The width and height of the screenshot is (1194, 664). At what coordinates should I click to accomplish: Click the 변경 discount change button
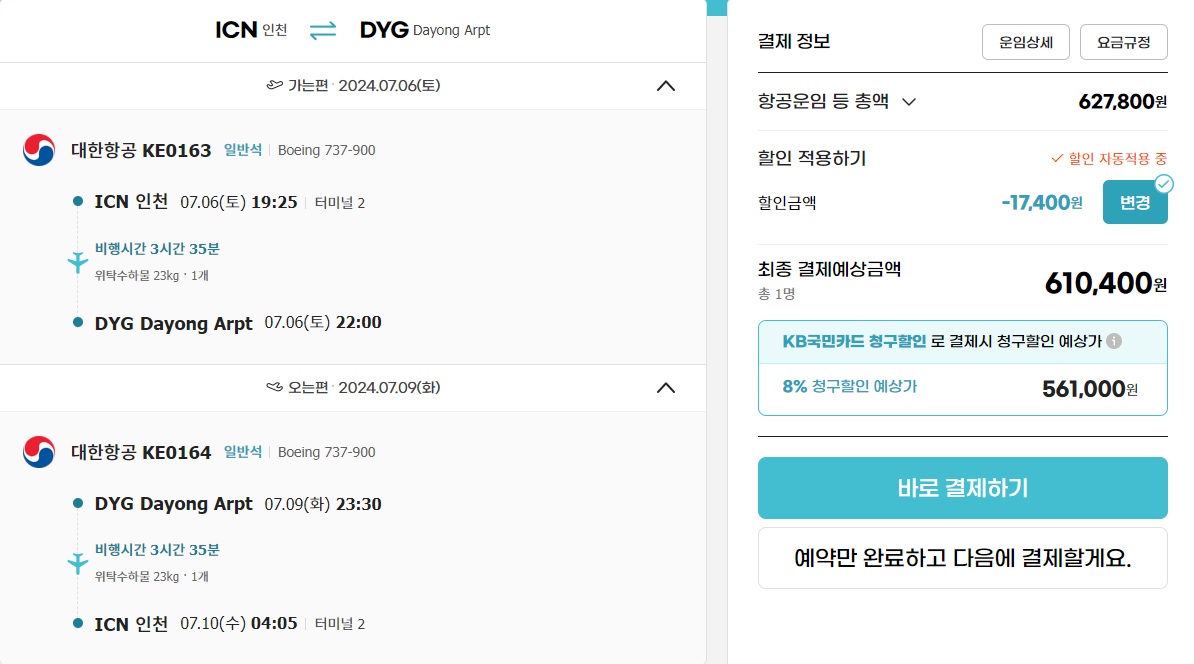[1135, 203]
